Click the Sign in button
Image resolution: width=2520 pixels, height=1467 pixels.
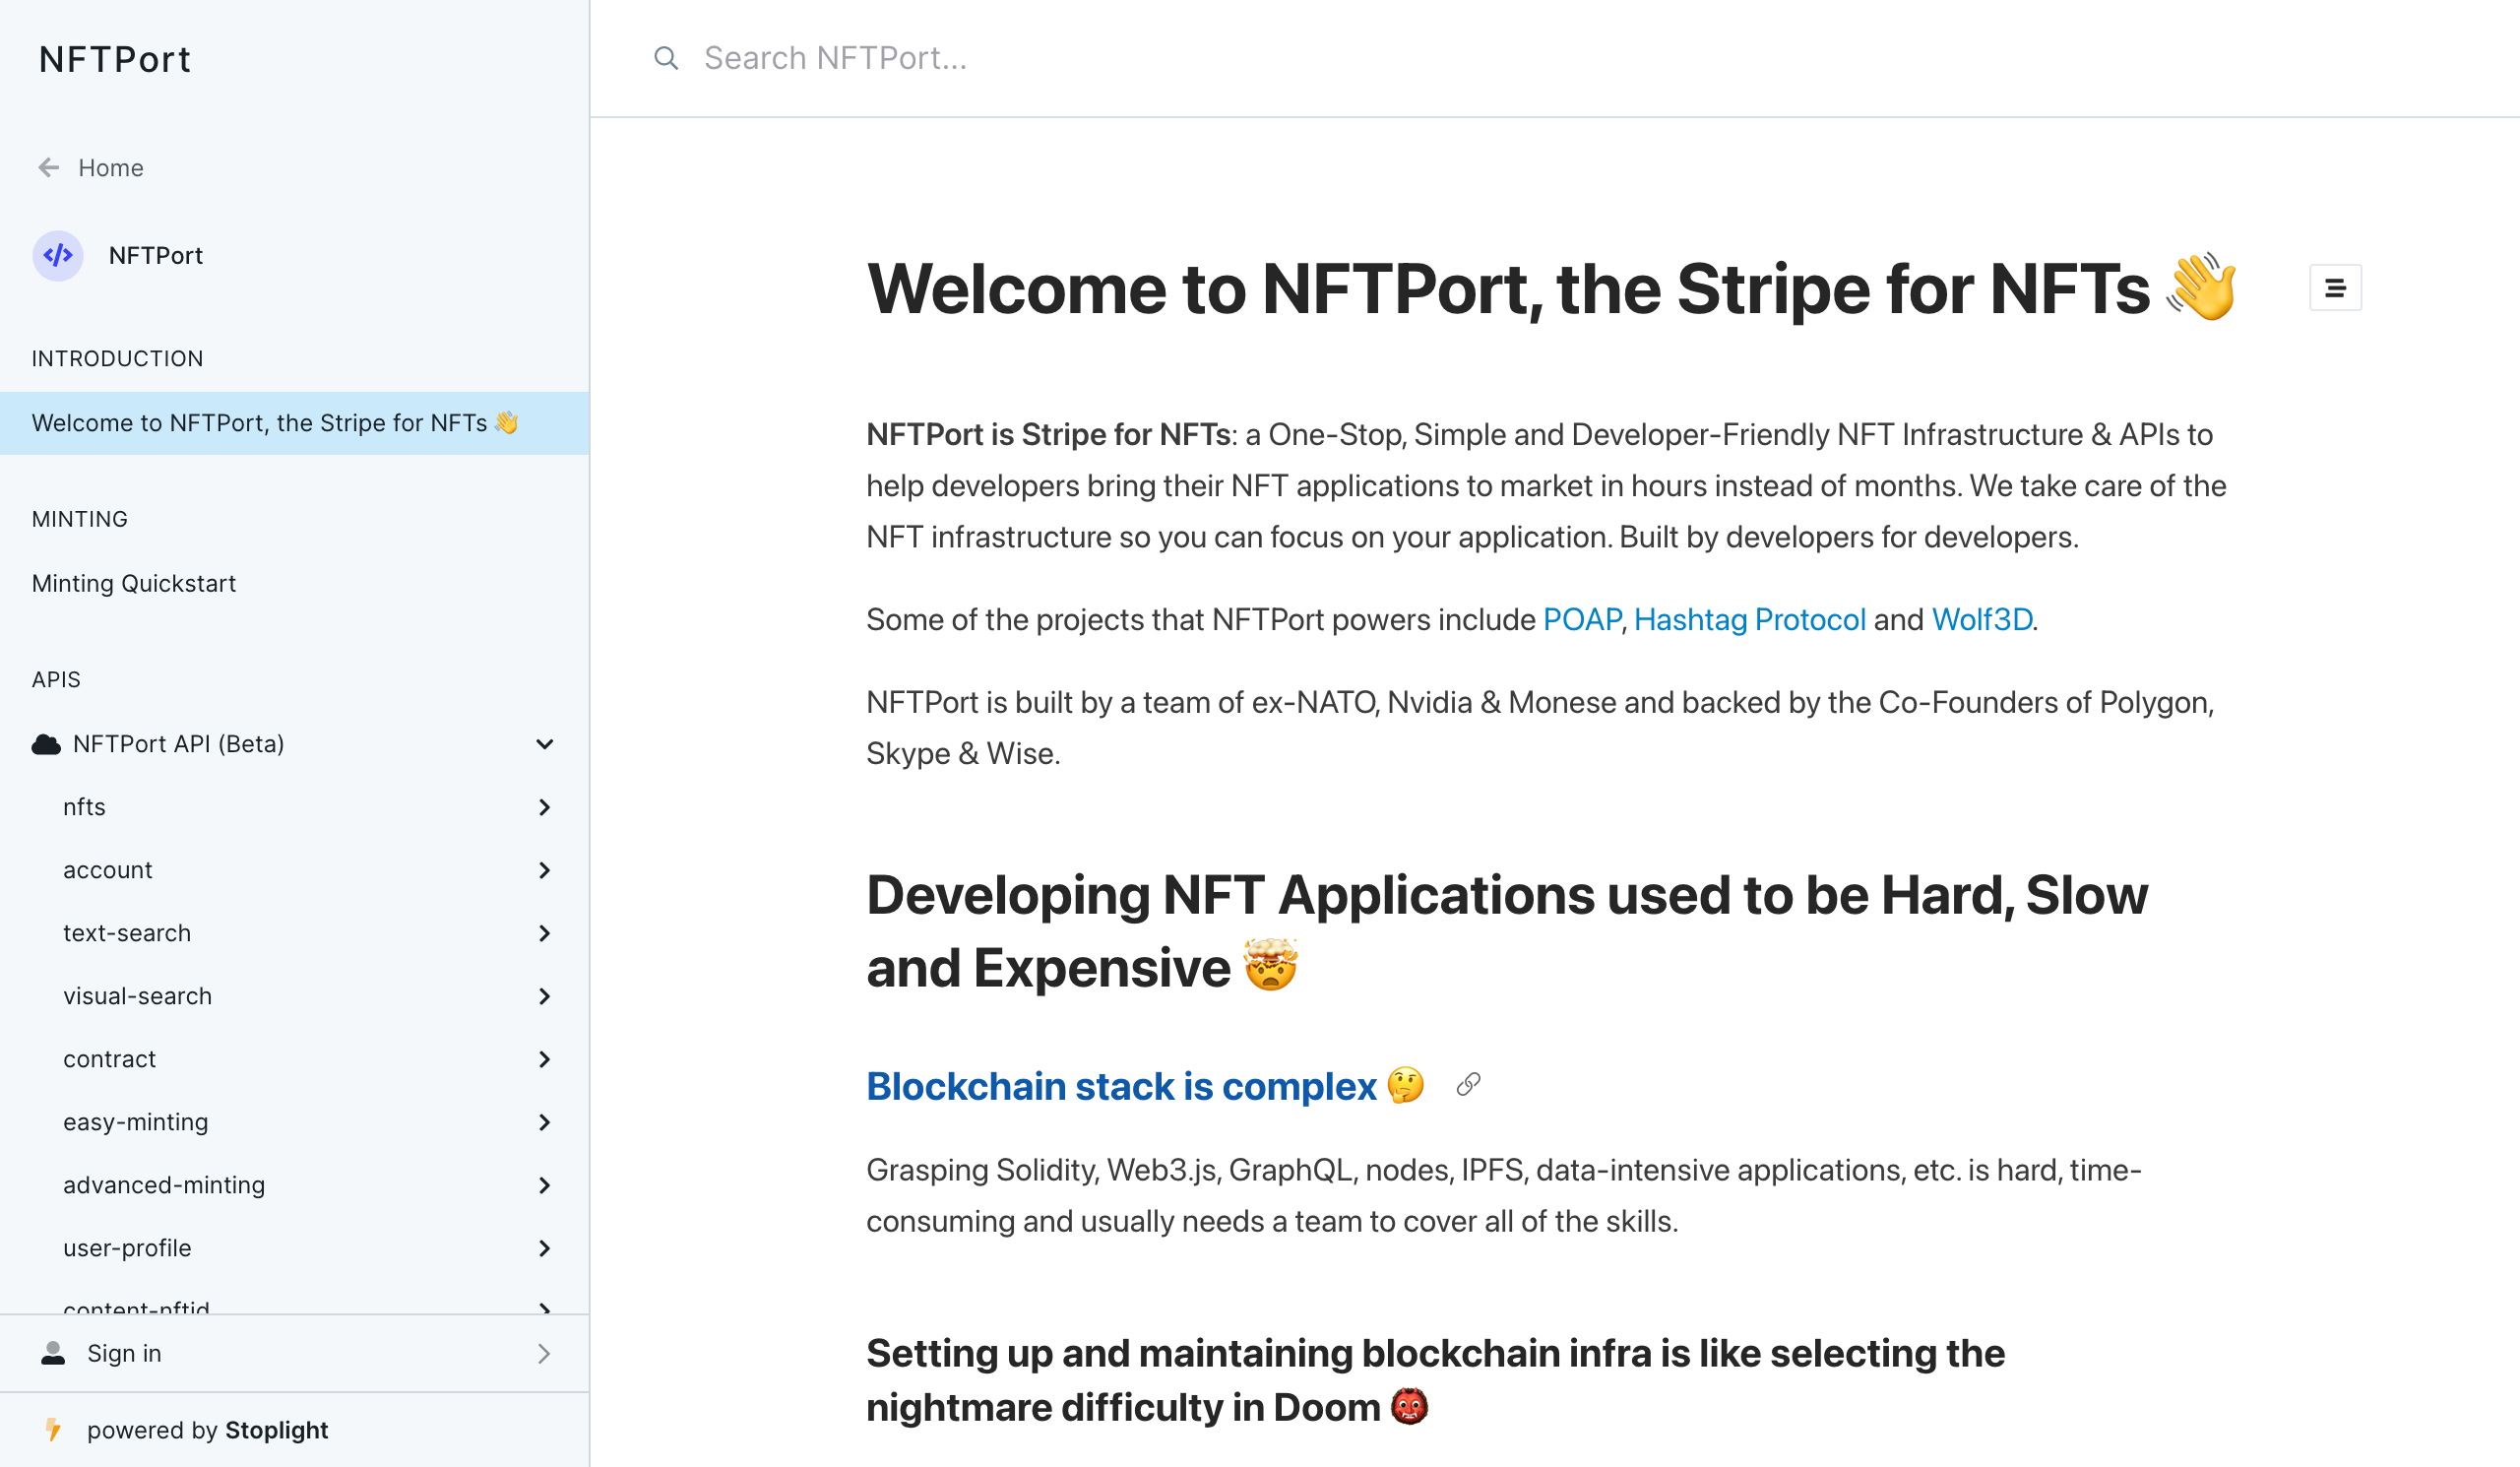tap(294, 1353)
